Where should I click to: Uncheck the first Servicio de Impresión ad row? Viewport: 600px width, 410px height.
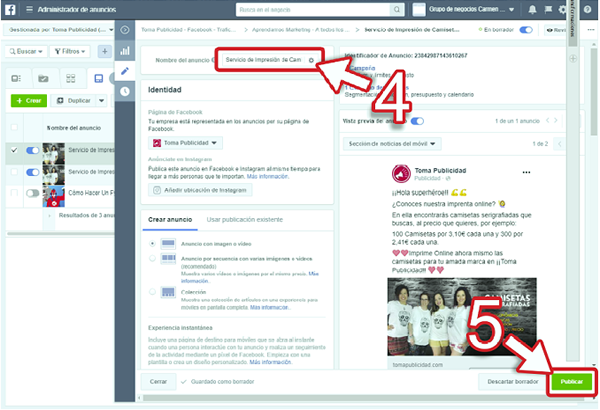point(14,150)
